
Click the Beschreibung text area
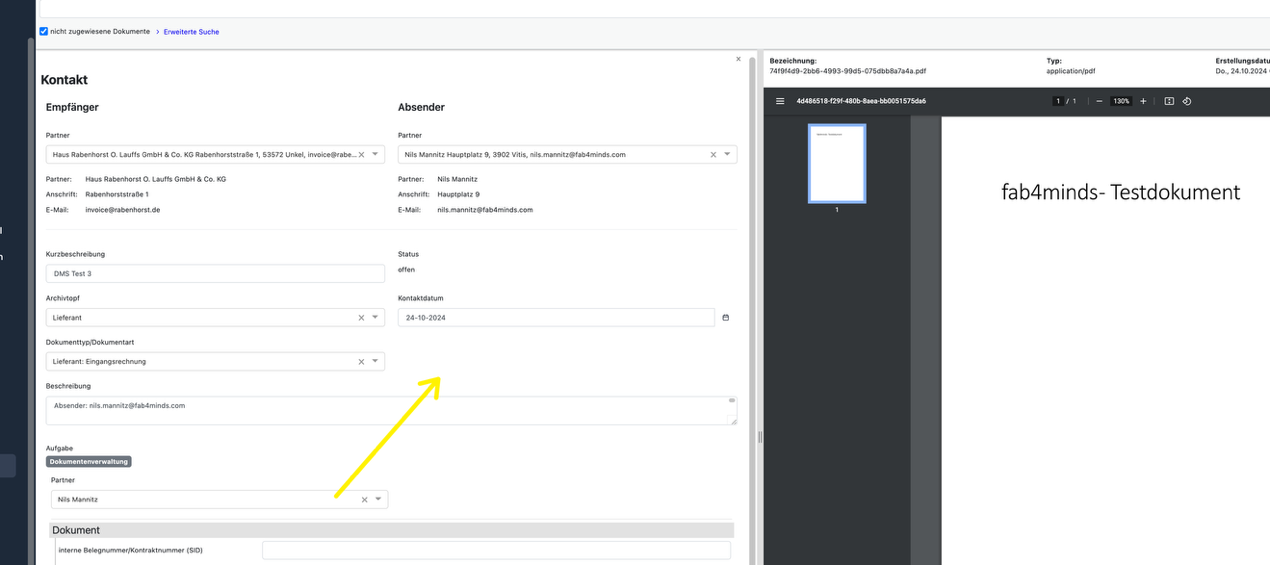point(391,411)
